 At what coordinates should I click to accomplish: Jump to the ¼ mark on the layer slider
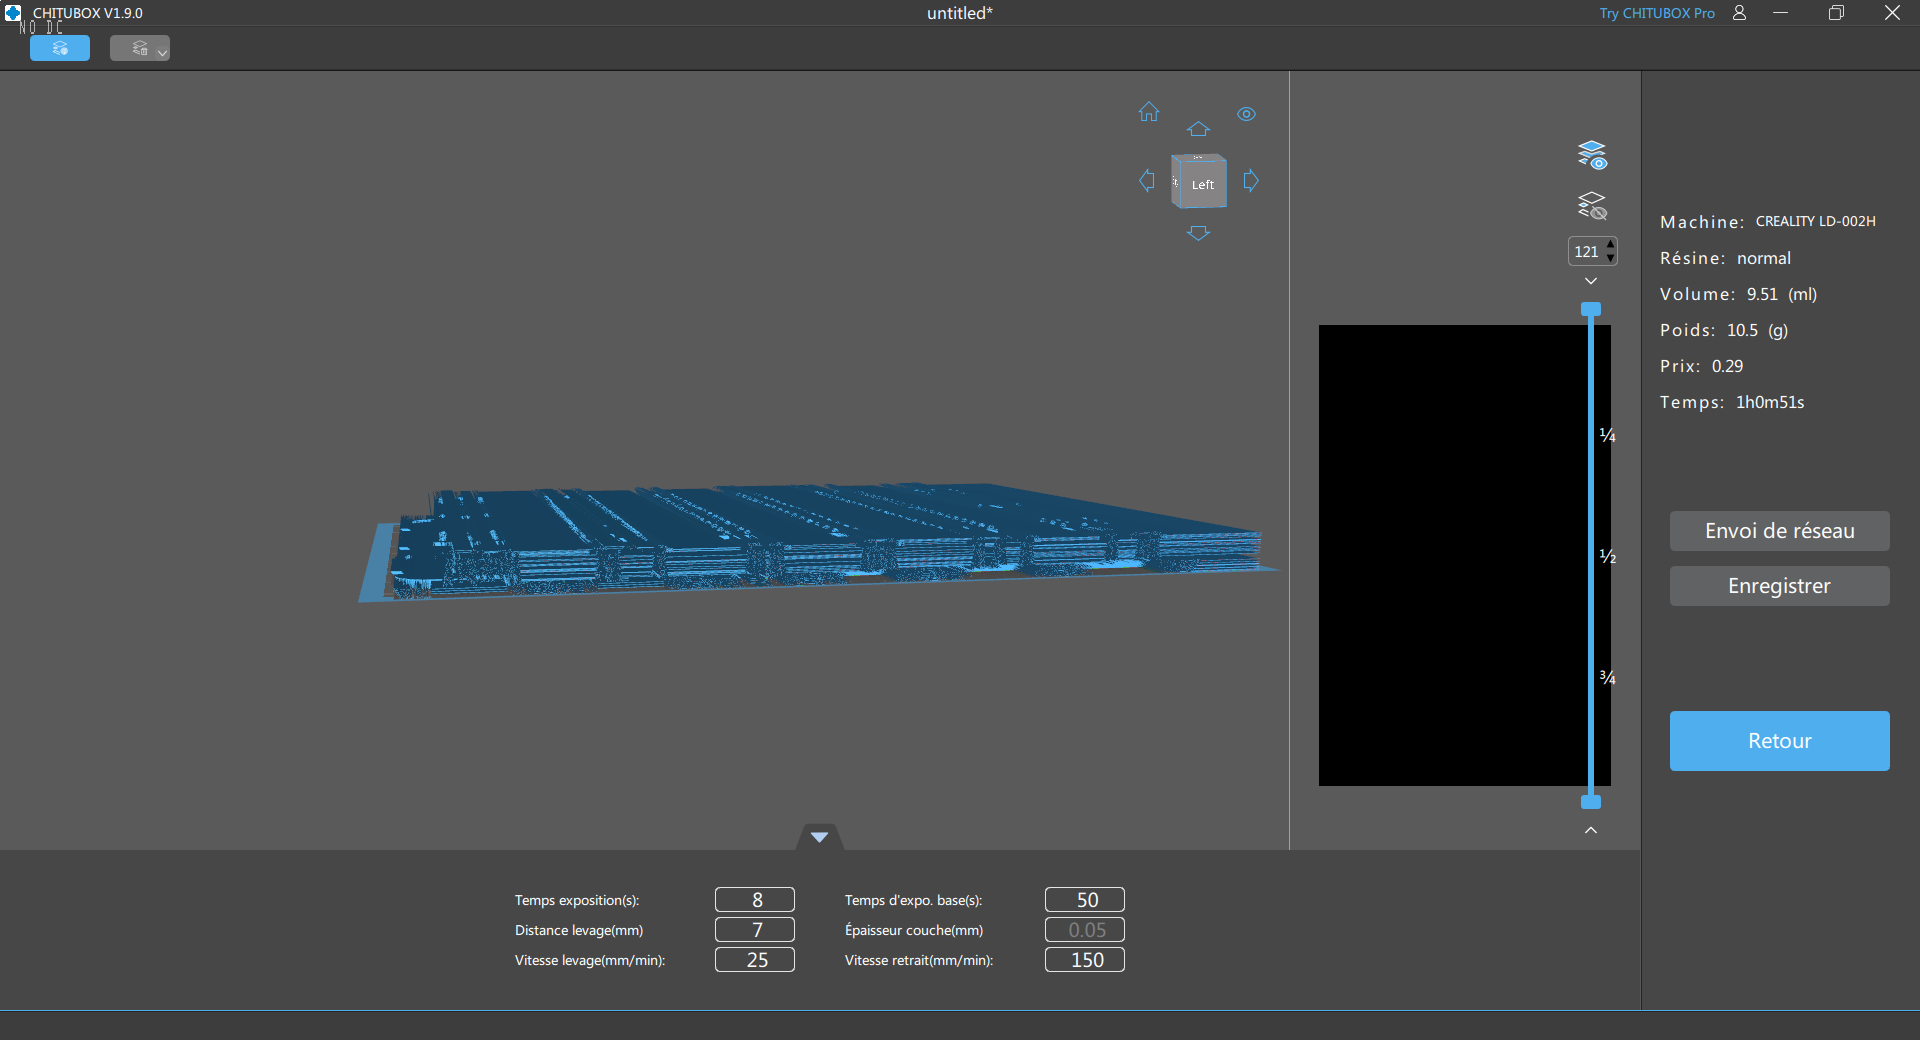(1607, 435)
